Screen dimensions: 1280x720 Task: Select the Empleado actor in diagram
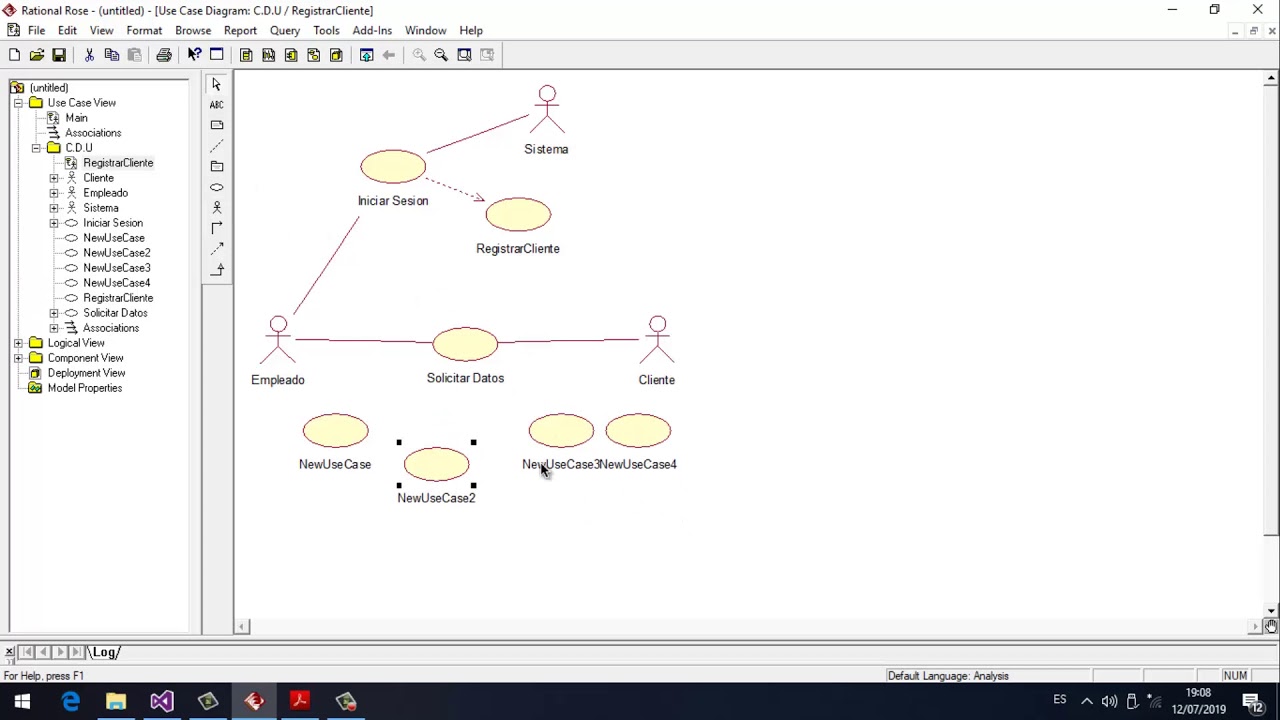[x=278, y=340]
